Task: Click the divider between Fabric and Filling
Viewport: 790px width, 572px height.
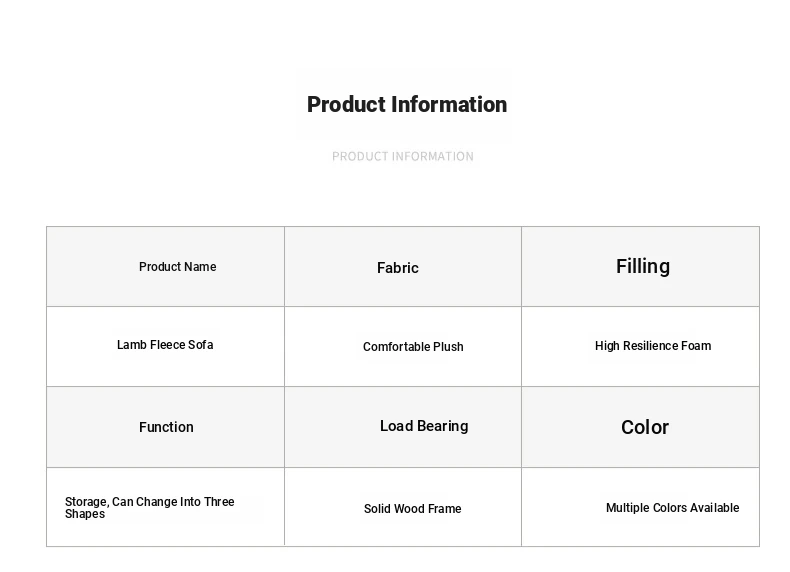Action: [521, 267]
